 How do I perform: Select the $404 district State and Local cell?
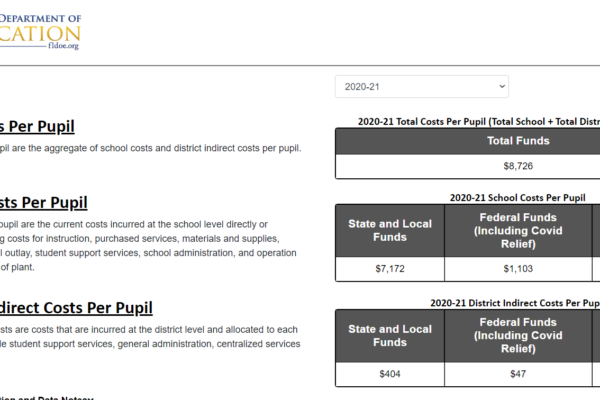coord(390,374)
